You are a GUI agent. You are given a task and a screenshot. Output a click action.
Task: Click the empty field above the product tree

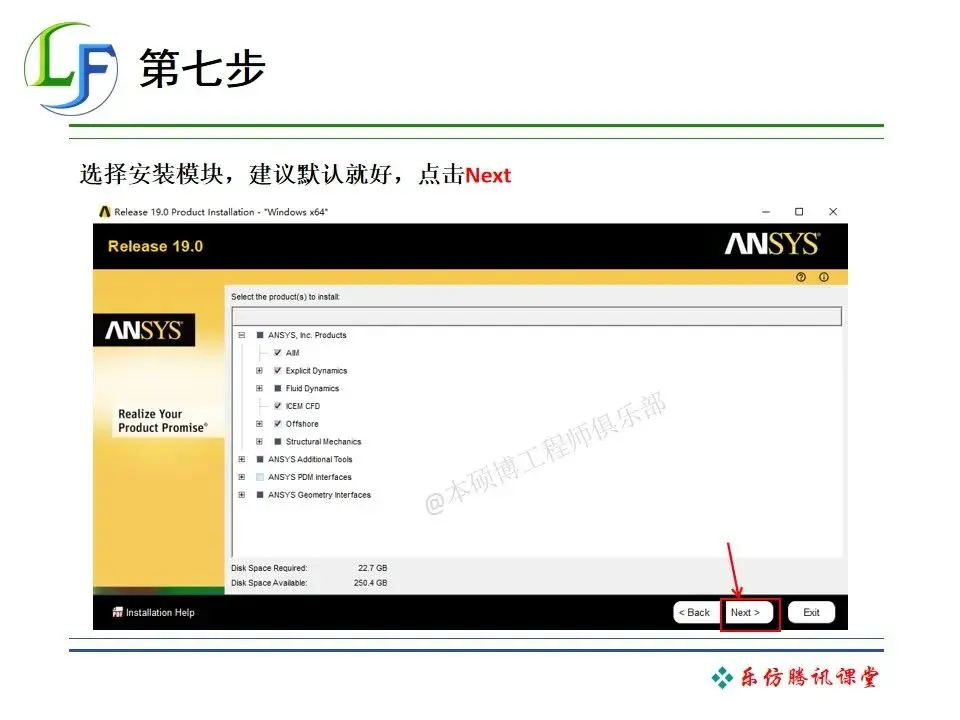coord(536,317)
